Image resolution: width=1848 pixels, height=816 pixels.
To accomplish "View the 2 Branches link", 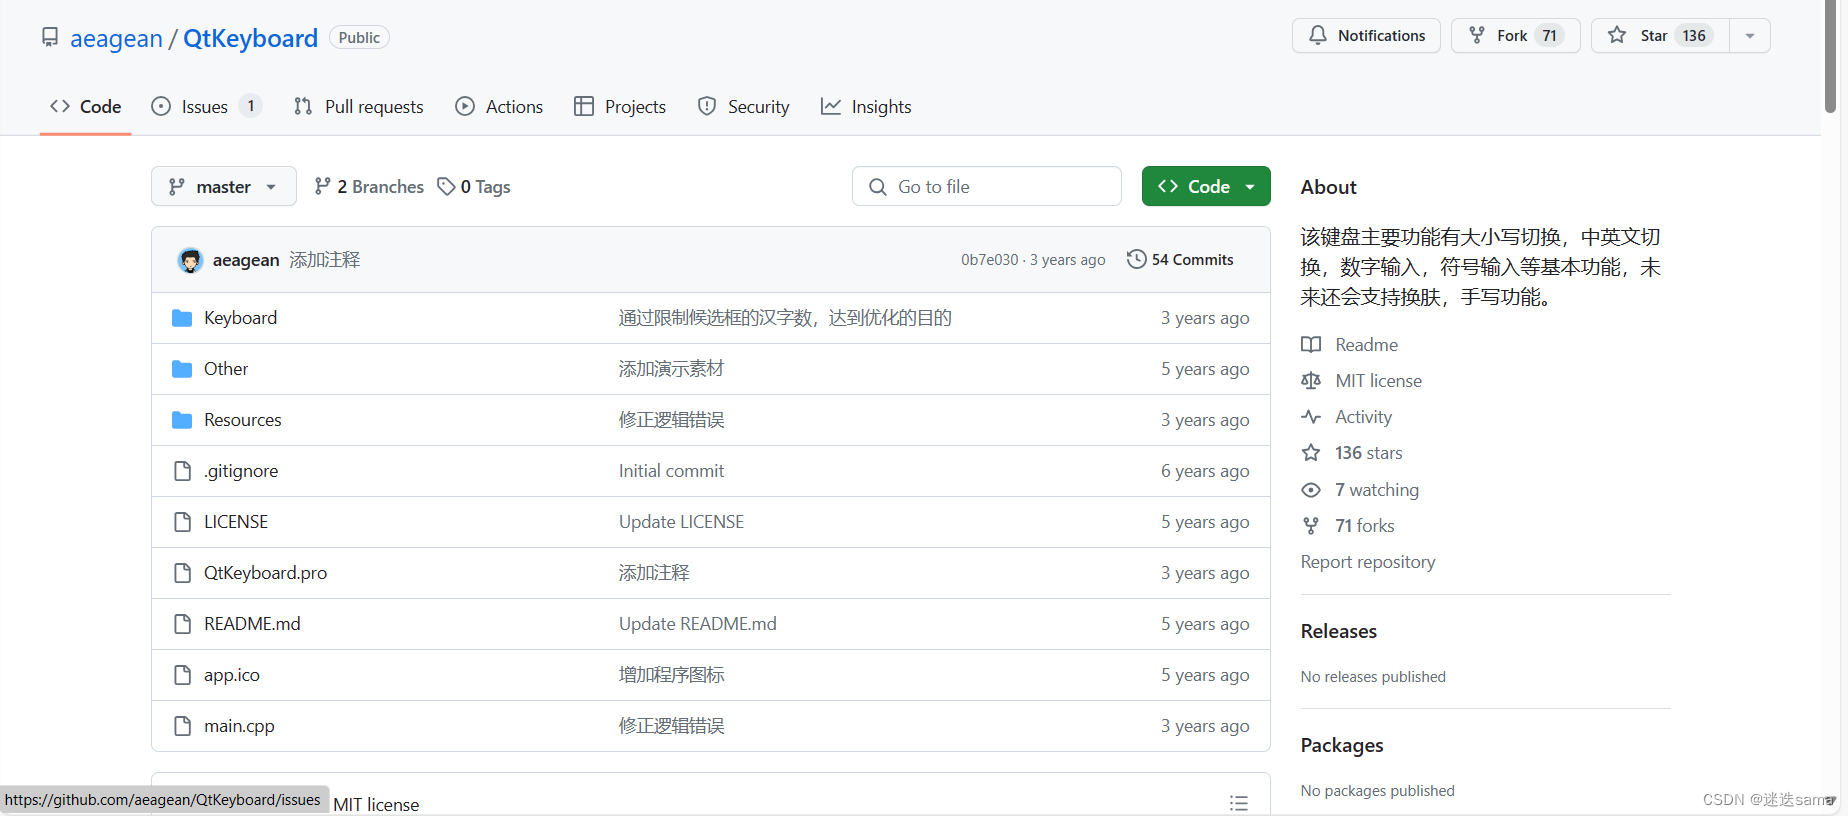I will (369, 187).
